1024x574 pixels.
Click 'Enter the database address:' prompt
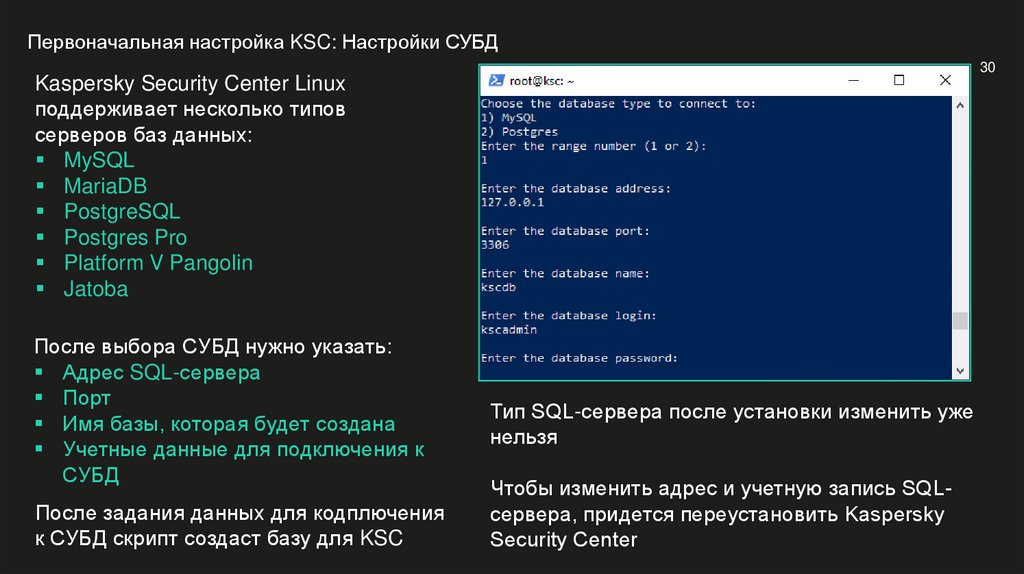[x=575, y=189]
